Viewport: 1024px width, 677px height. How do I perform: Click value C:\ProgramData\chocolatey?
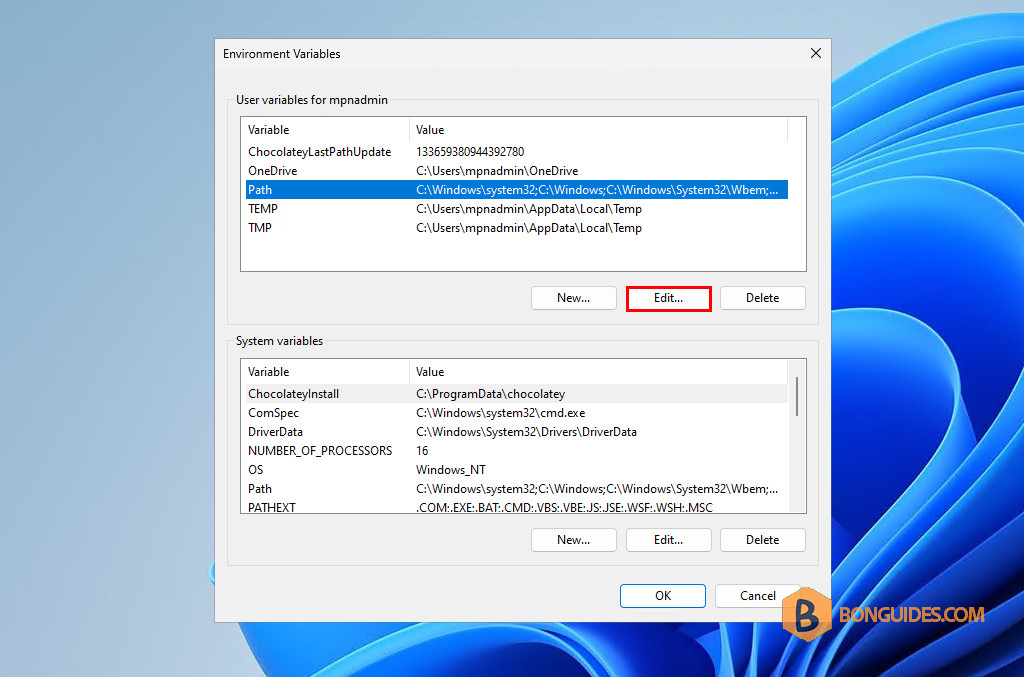[x=490, y=394]
